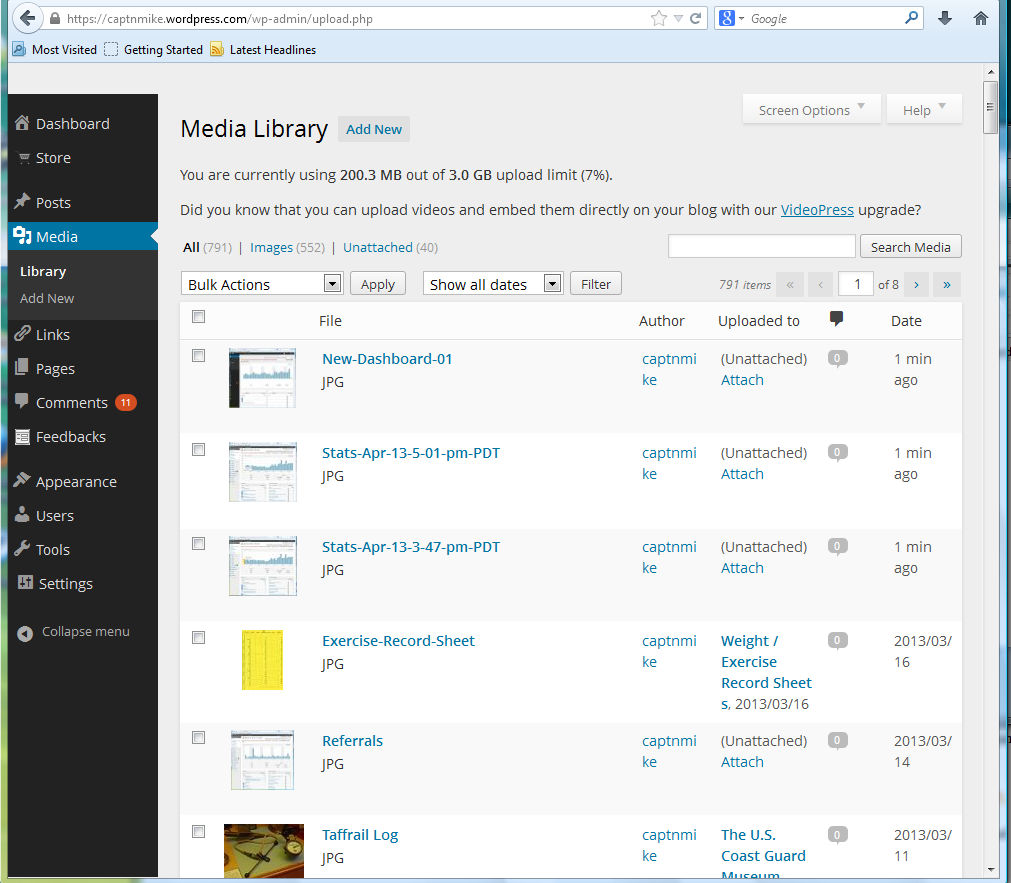Click the bookmark star icon in address bar
1011x883 pixels.
click(x=658, y=18)
